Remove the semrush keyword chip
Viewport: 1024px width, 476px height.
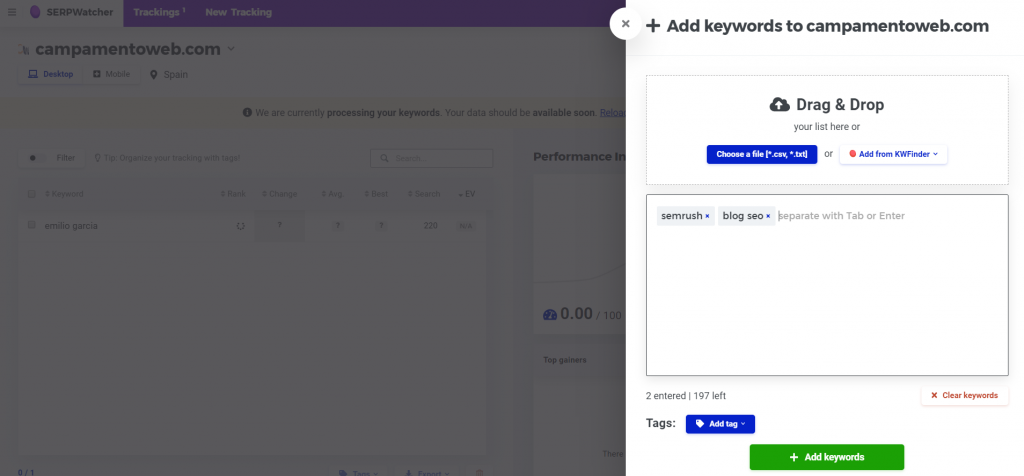[707, 216]
